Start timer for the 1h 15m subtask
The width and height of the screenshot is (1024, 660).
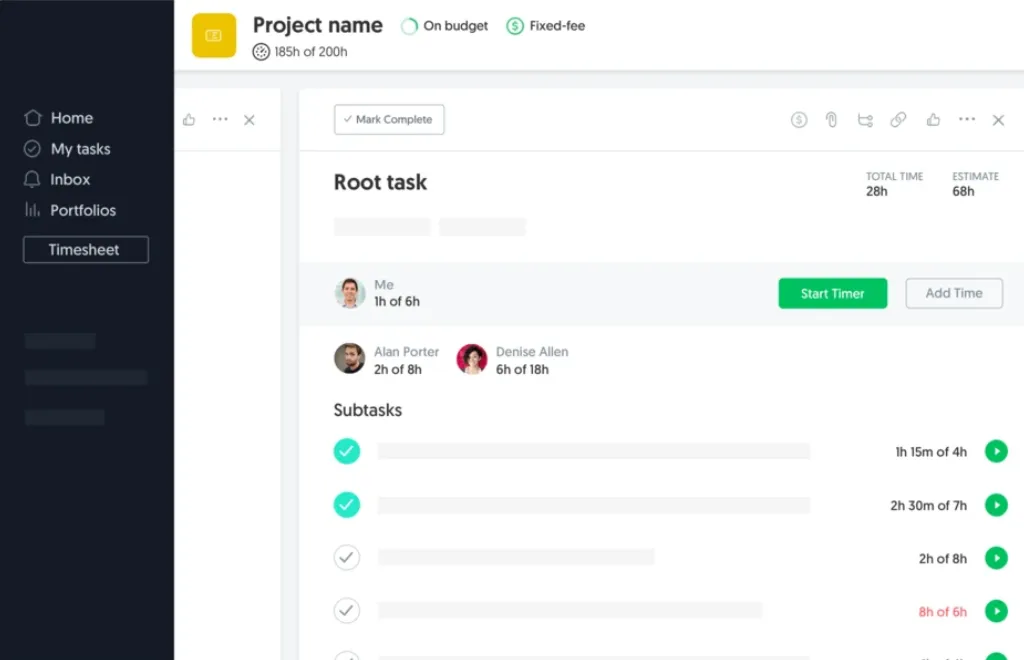point(996,452)
